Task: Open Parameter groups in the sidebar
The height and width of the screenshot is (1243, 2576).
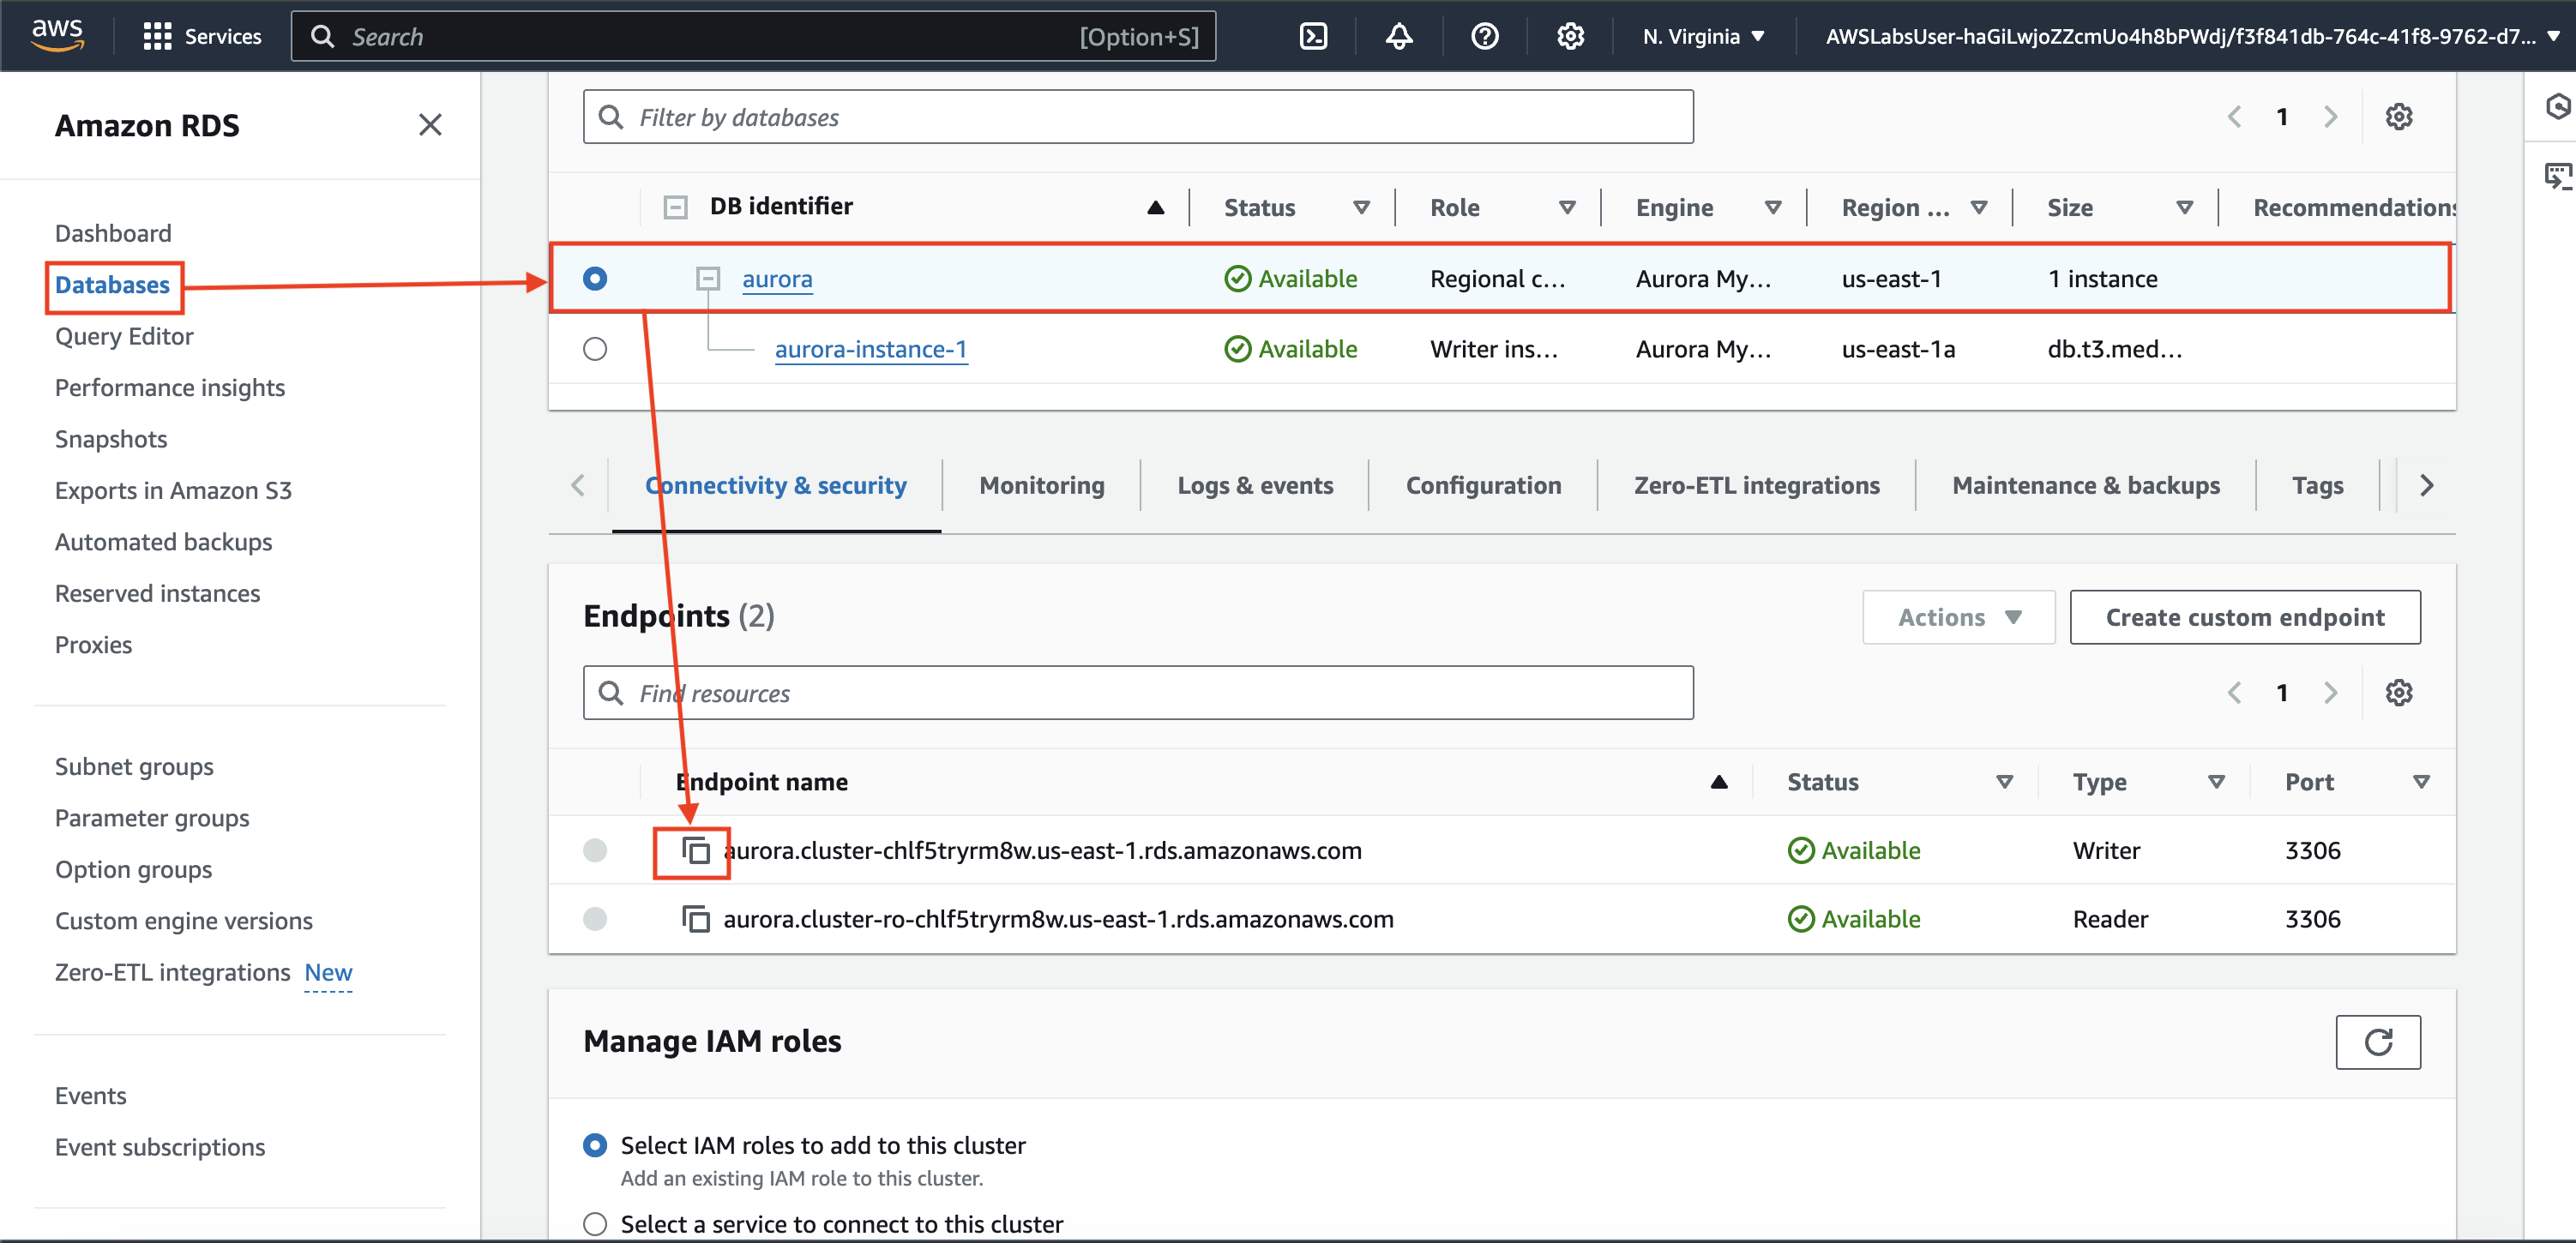Action: tap(152, 818)
